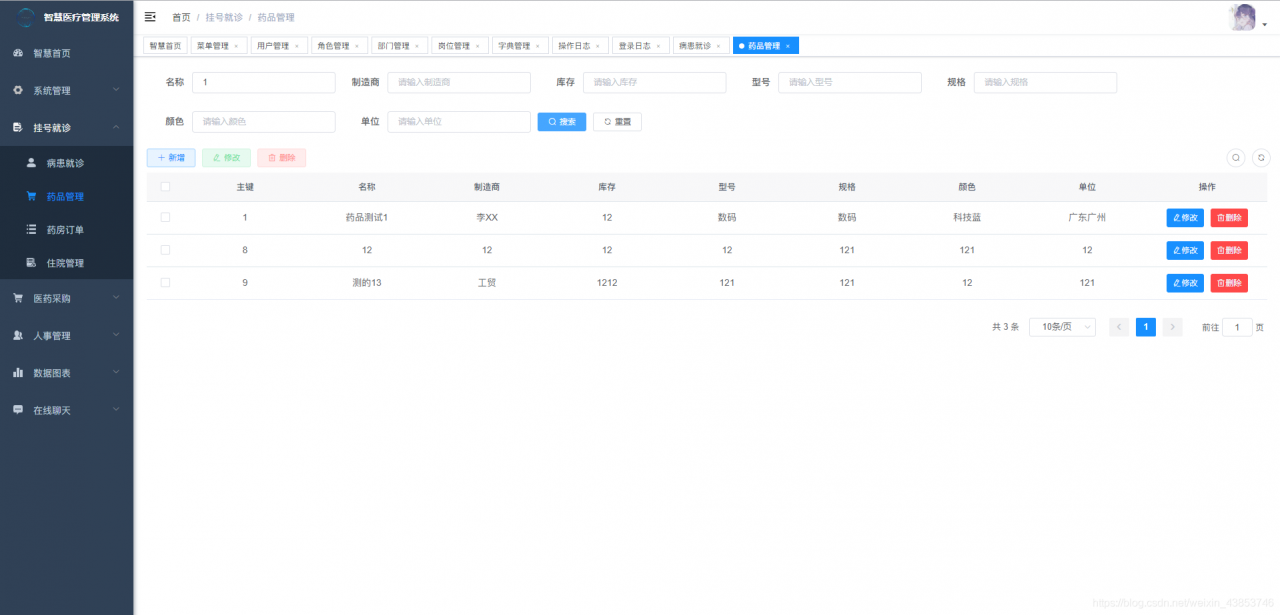Click the 新增 add button

tap(171, 158)
